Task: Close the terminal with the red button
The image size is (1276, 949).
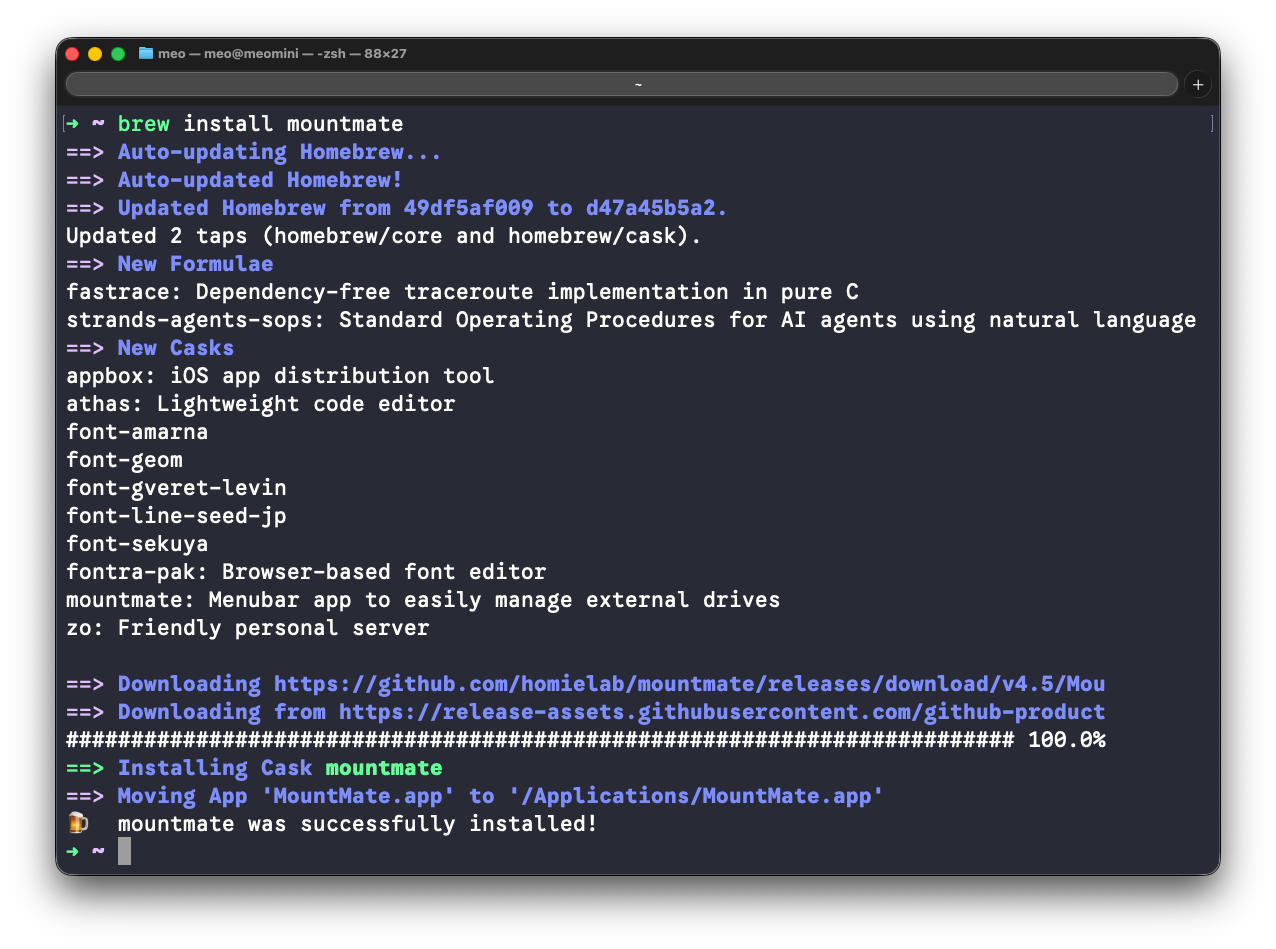Action: pos(72,54)
